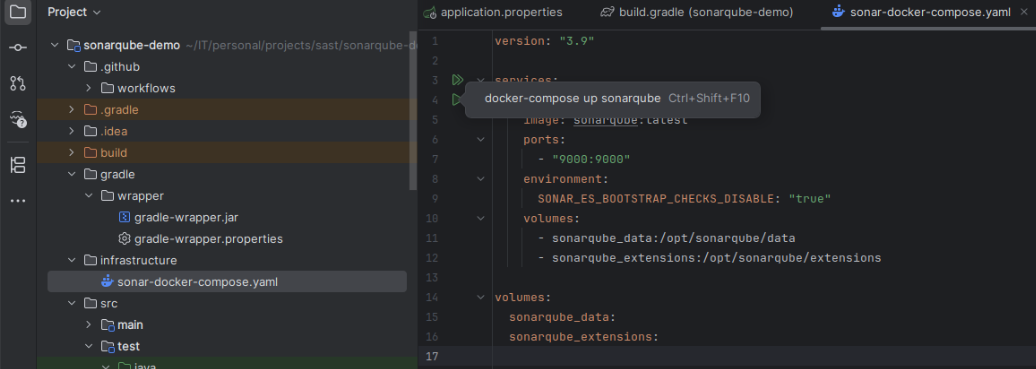Collapse the src folder
This screenshot has width=1036, height=369.
point(72,303)
